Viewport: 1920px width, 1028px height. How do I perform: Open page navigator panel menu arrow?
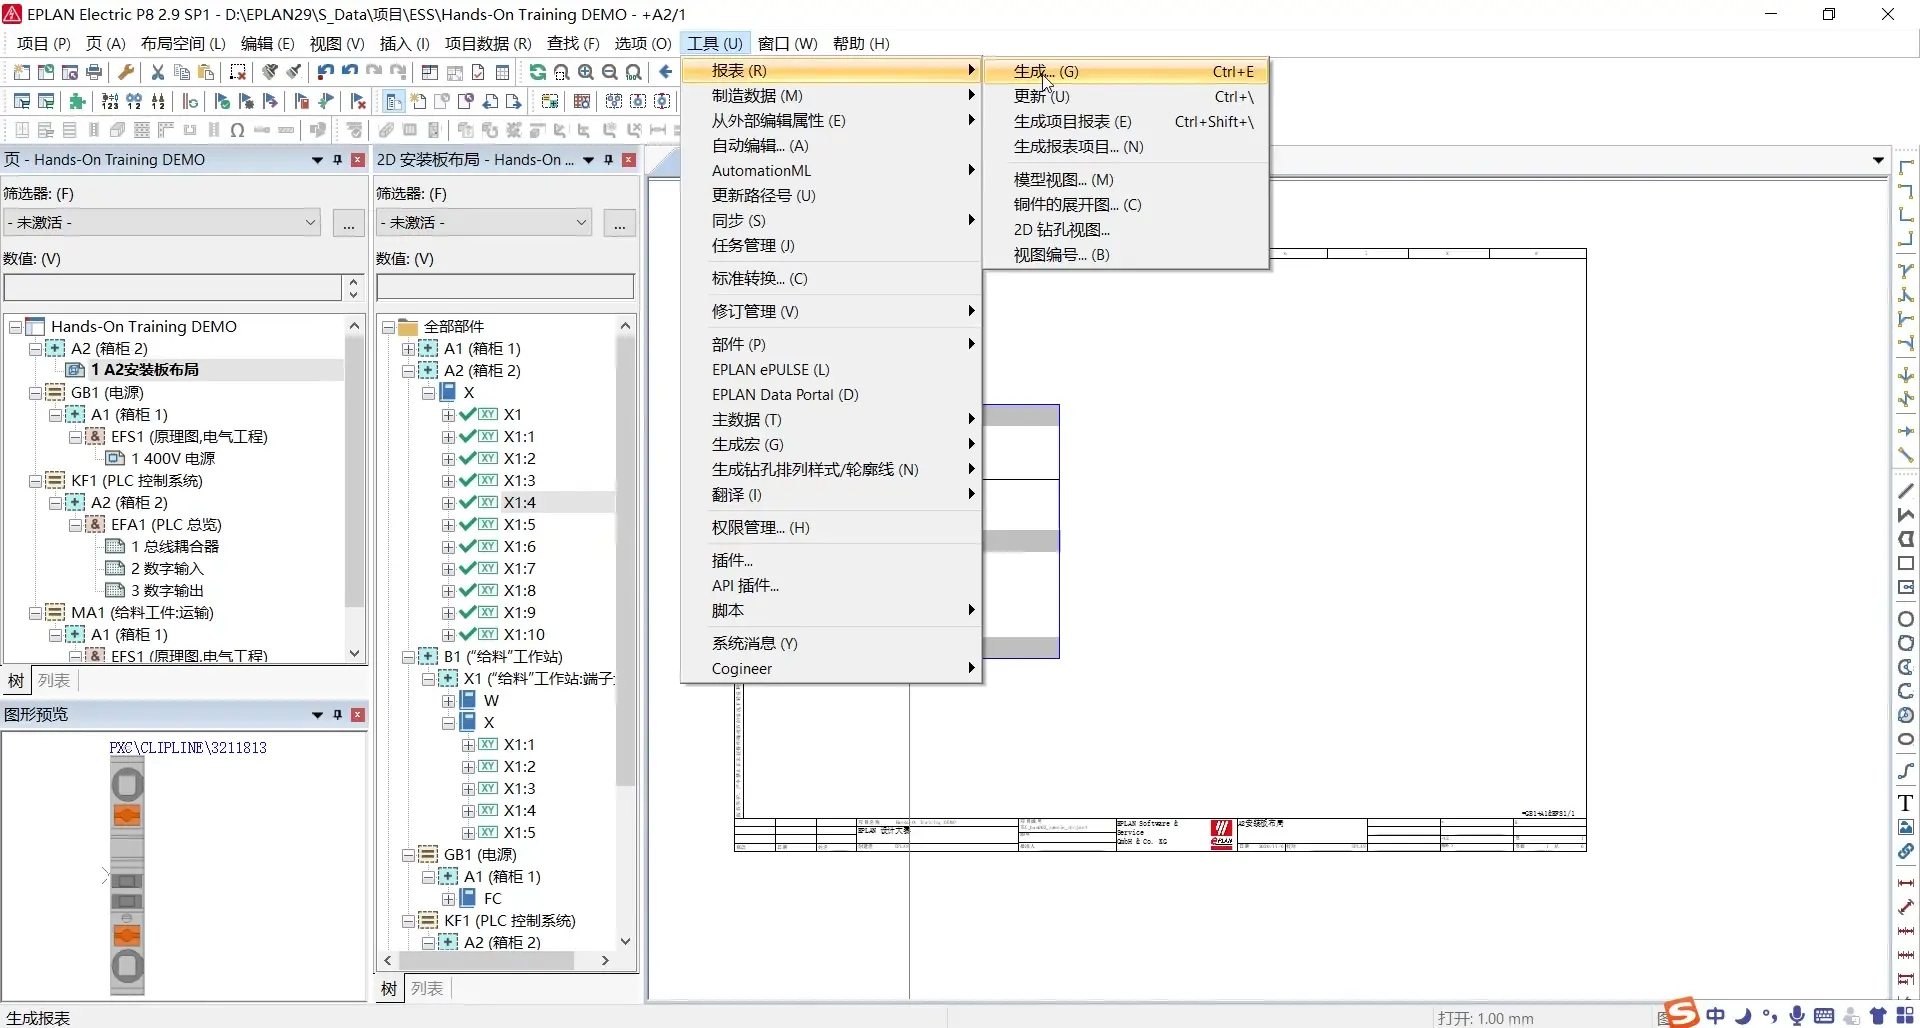click(x=317, y=160)
